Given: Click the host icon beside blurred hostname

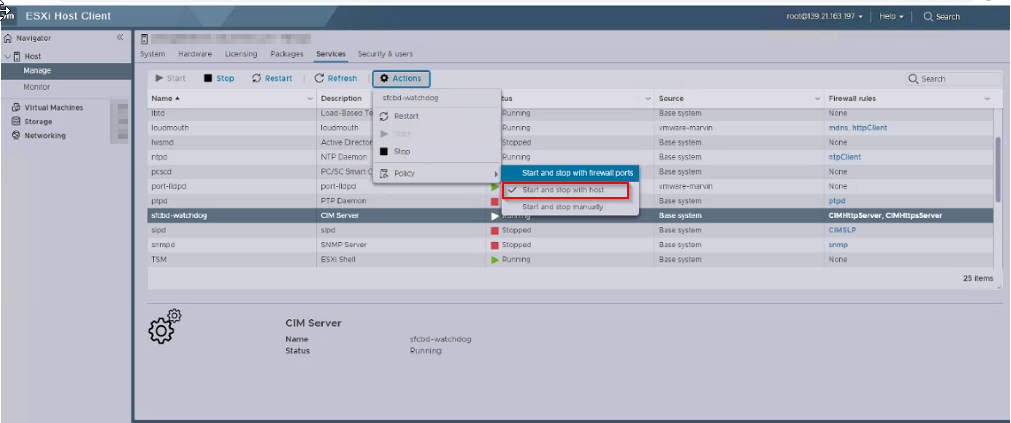Looking at the screenshot, I should pos(144,39).
